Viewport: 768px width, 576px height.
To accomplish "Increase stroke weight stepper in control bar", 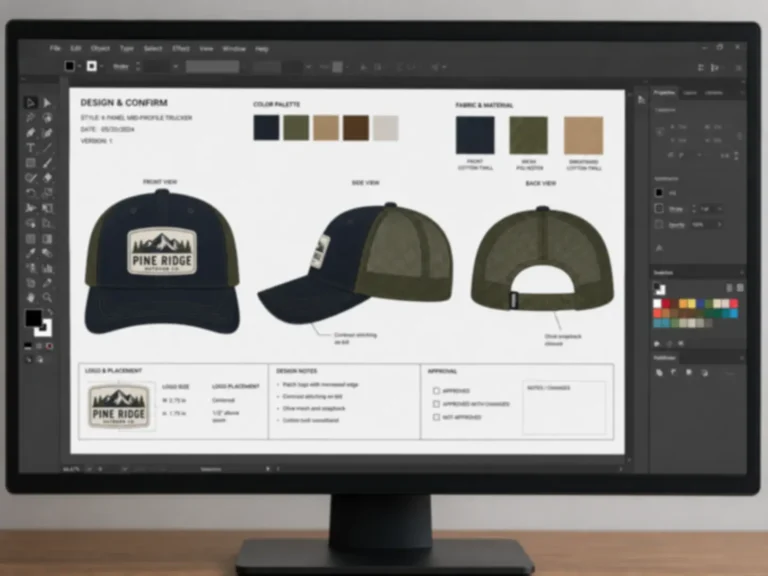I will tap(138, 63).
